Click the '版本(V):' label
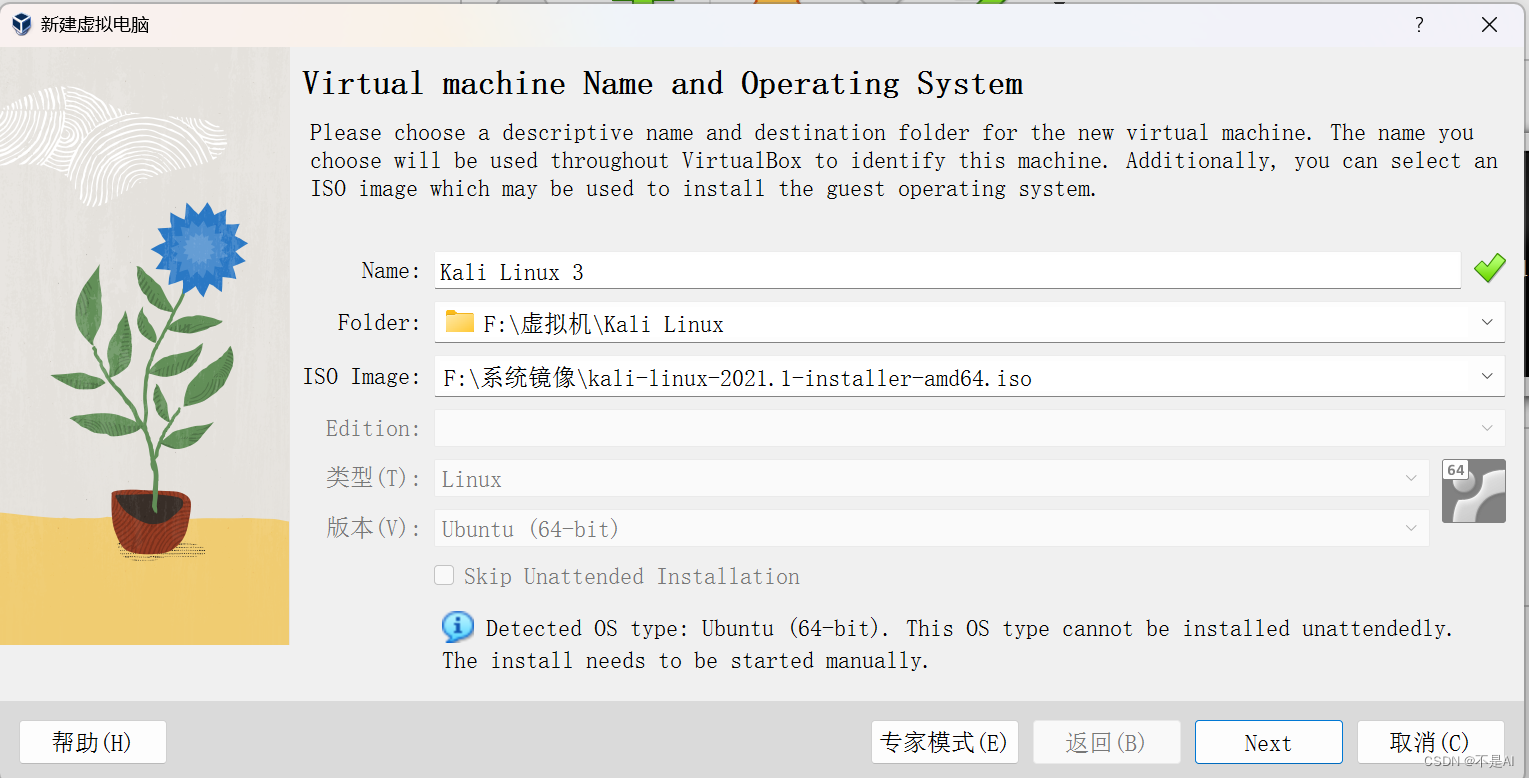Viewport: 1529px width, 778px height. [x=373, y=528]
